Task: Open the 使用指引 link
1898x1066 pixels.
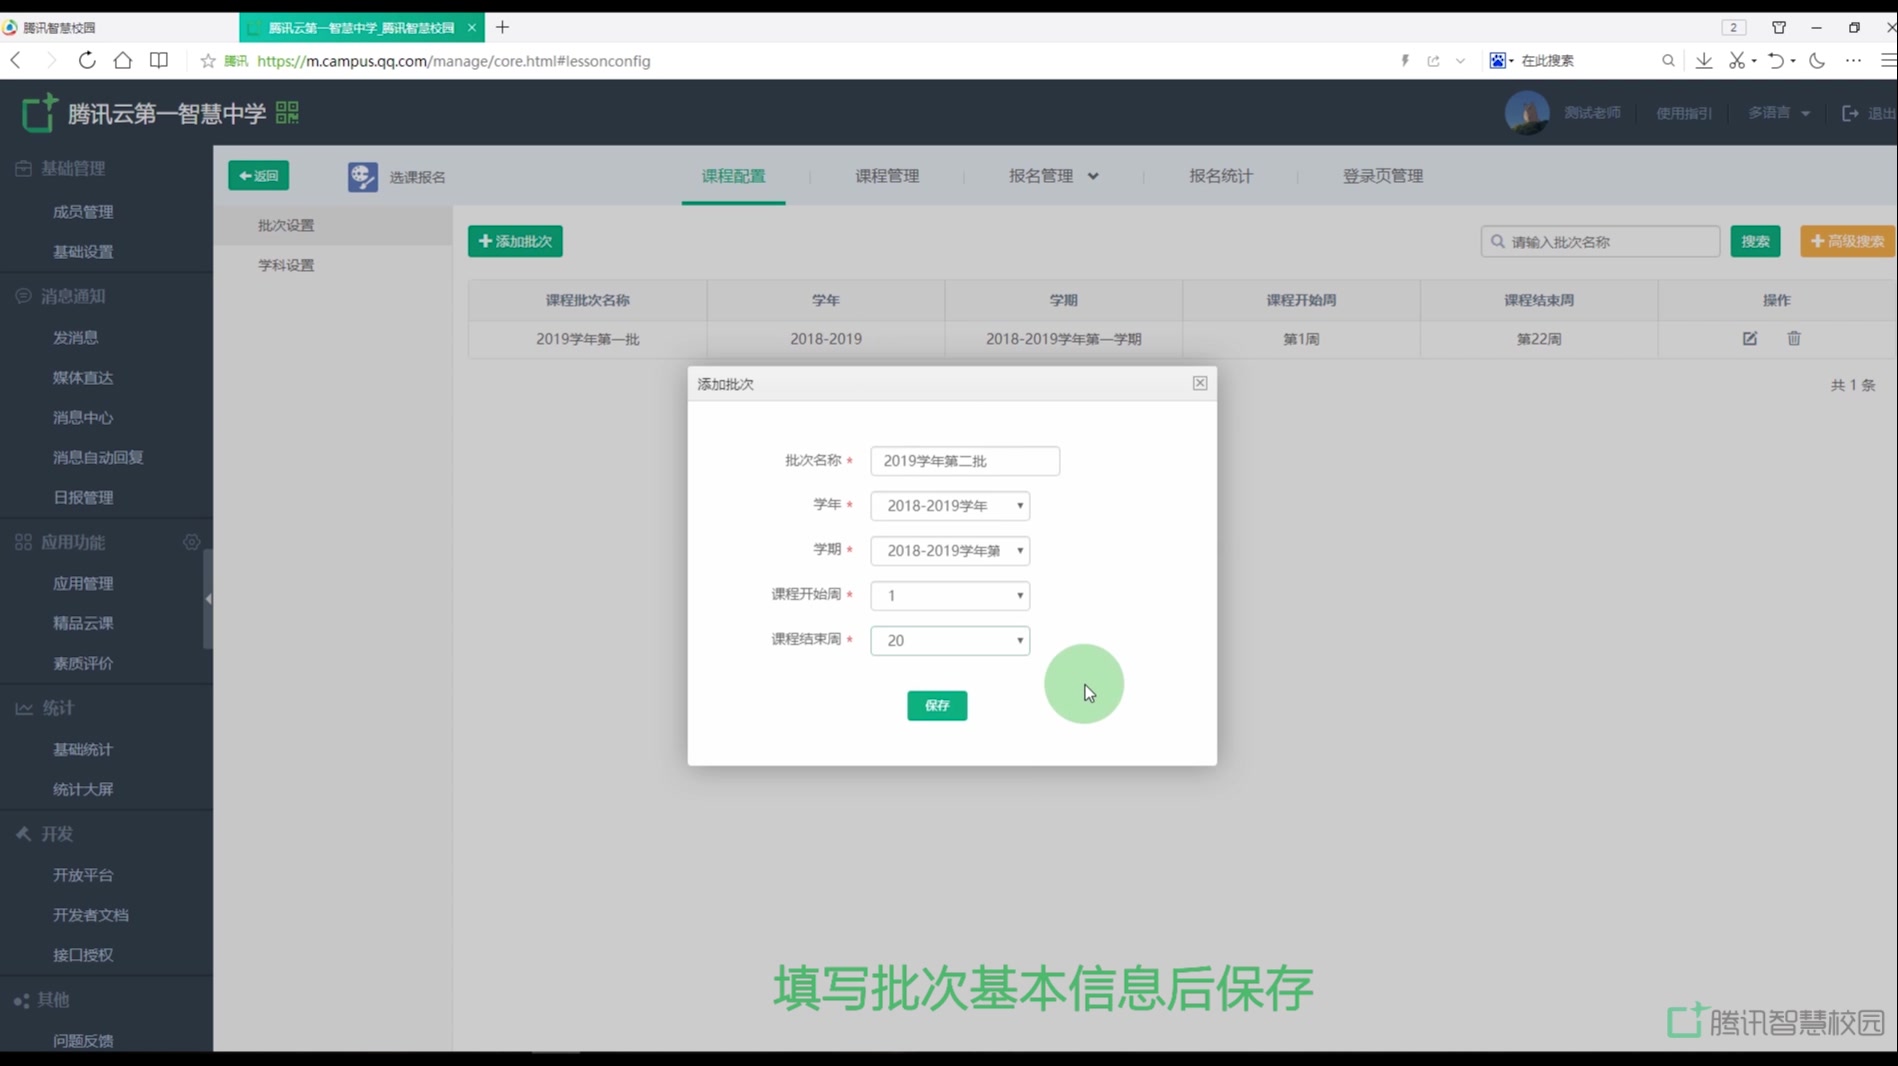Action: pyautogui.click(x=1683, y=113)
